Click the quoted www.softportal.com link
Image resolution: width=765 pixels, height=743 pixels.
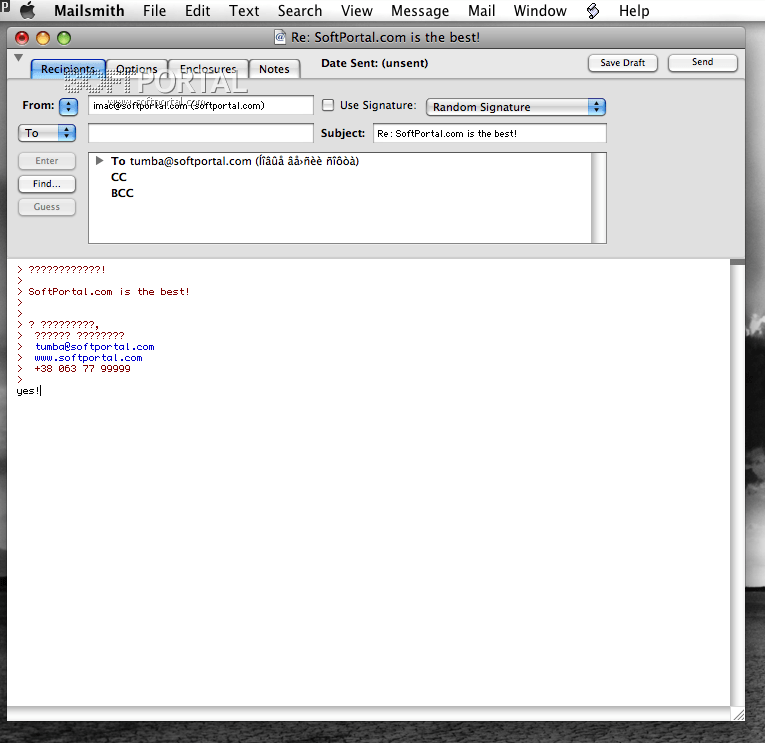tap(88, 358)
